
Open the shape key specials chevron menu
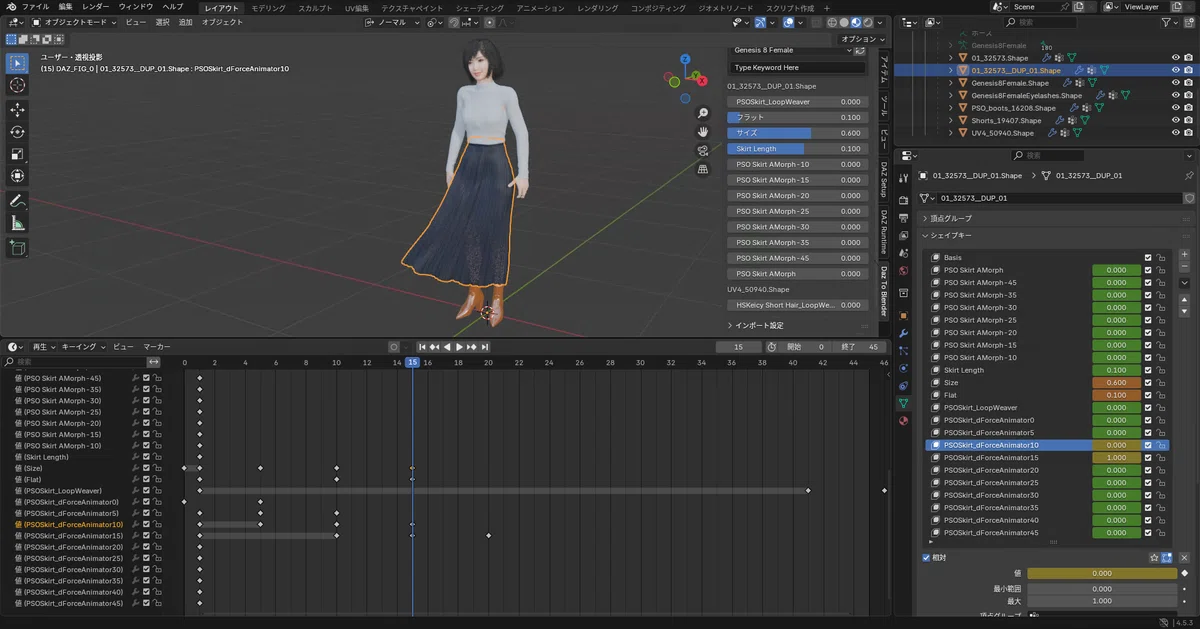tap(1185, 285)
